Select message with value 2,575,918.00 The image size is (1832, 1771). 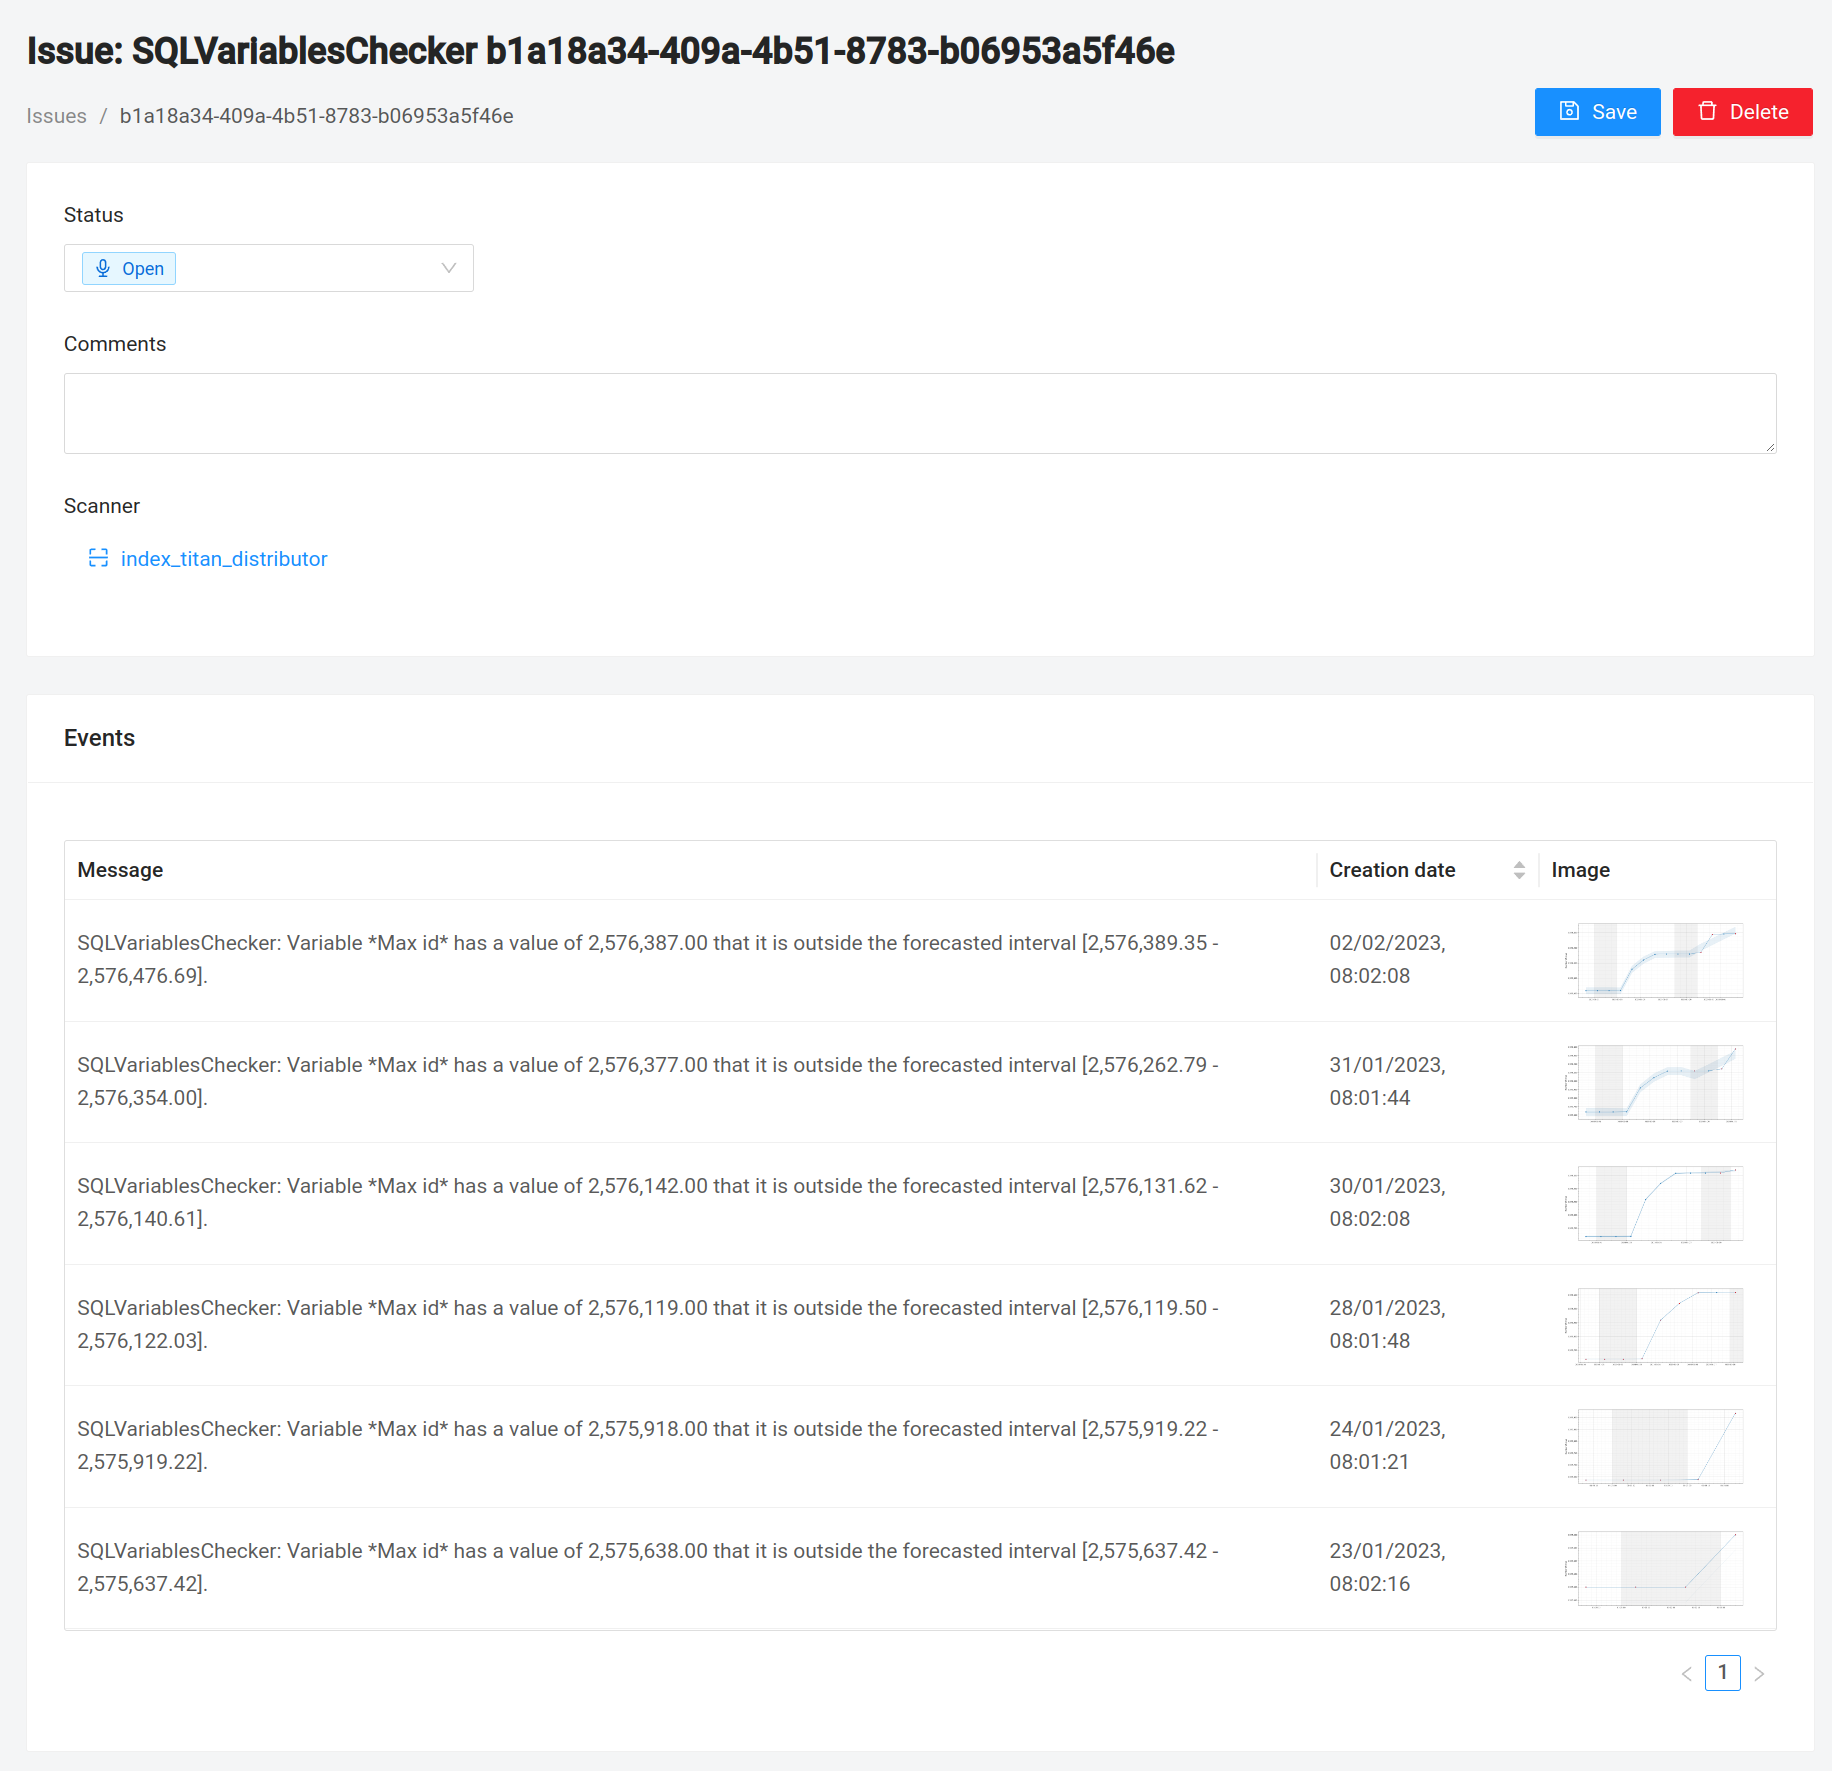(647, 1446)
